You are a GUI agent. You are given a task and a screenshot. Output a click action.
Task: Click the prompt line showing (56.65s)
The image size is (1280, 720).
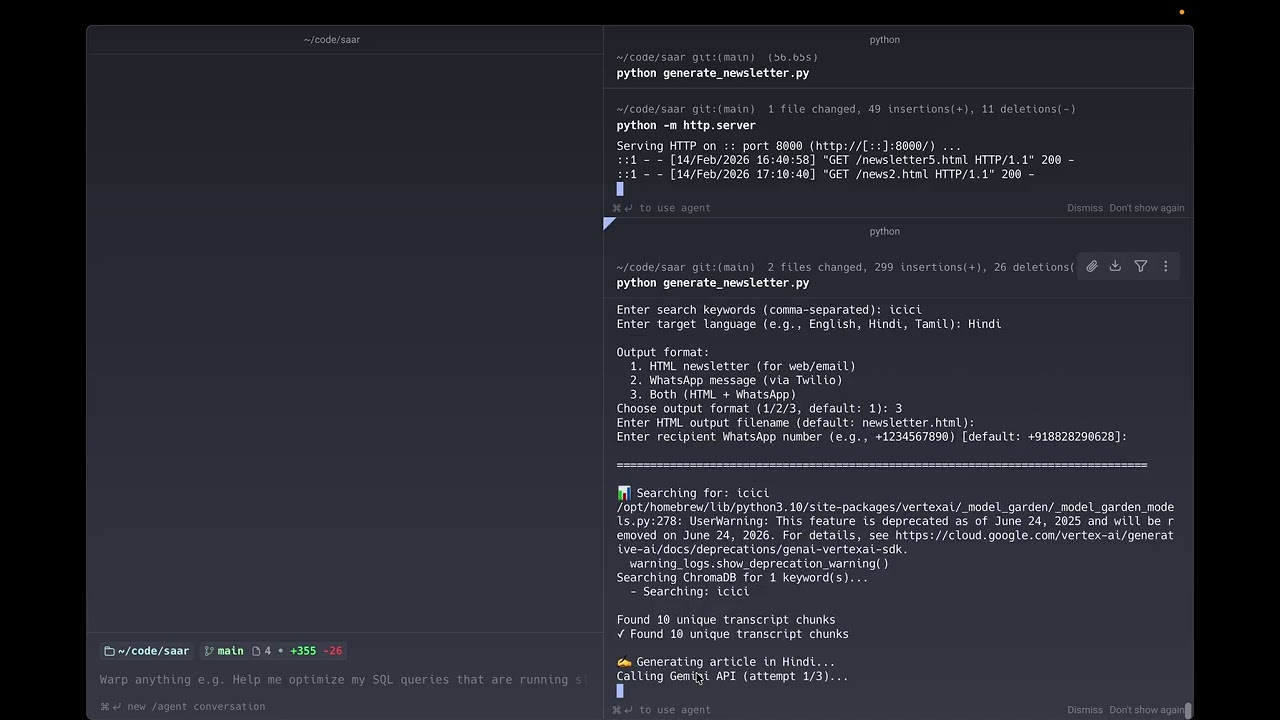[717, 58]
